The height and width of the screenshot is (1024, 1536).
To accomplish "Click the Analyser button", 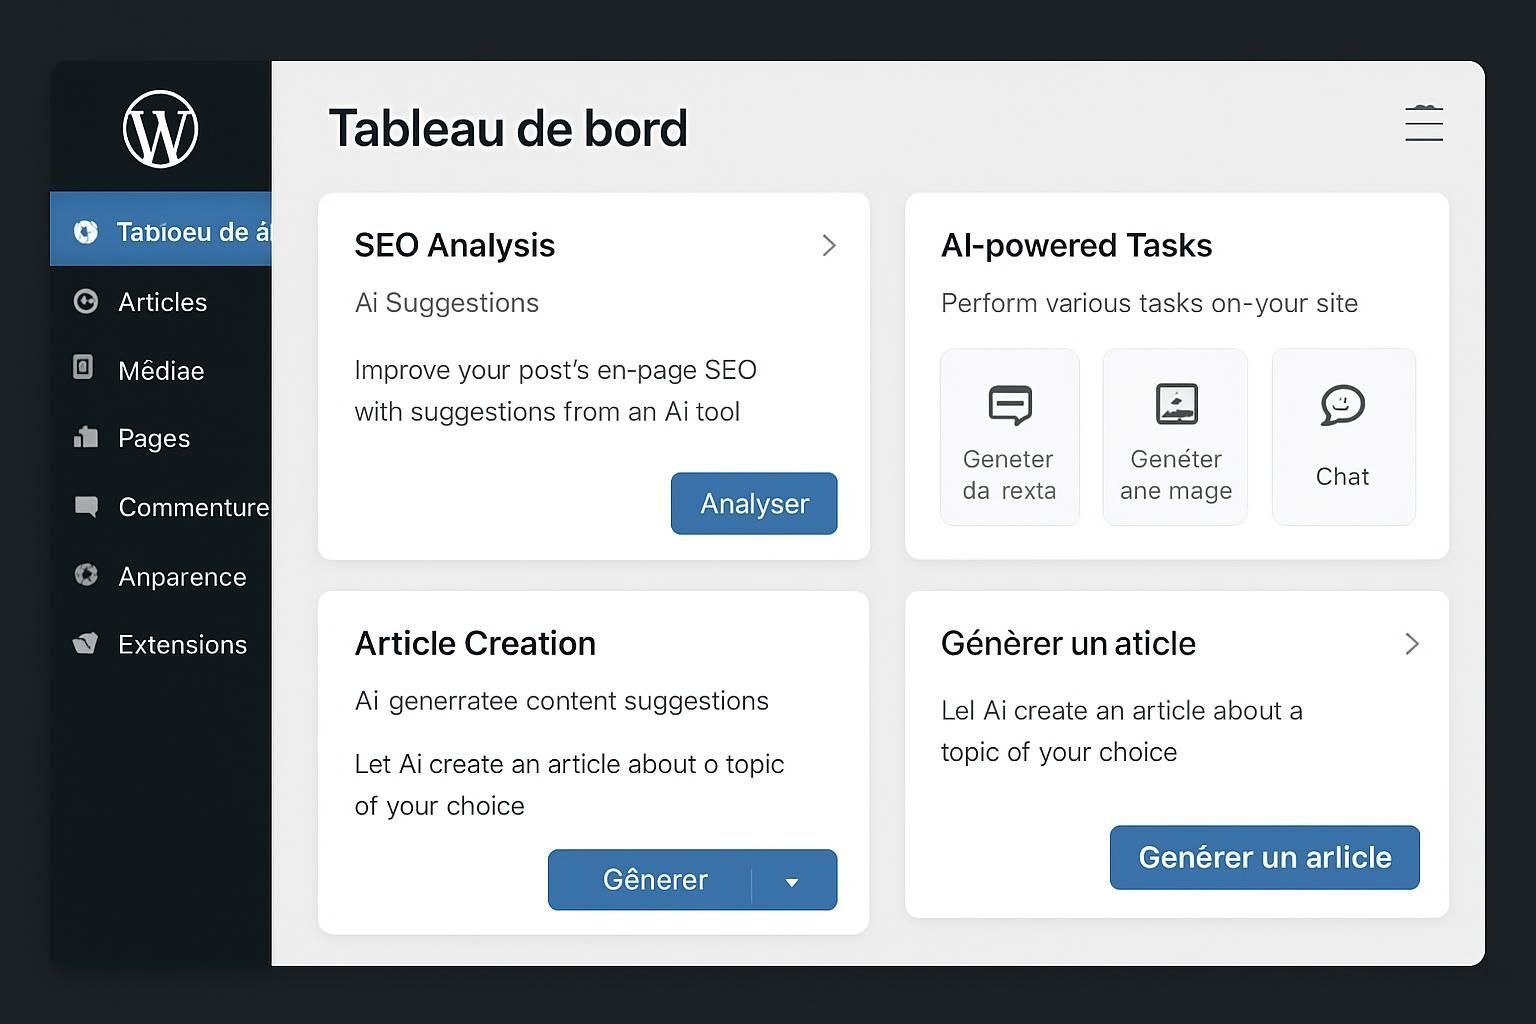I will [754, 503].
